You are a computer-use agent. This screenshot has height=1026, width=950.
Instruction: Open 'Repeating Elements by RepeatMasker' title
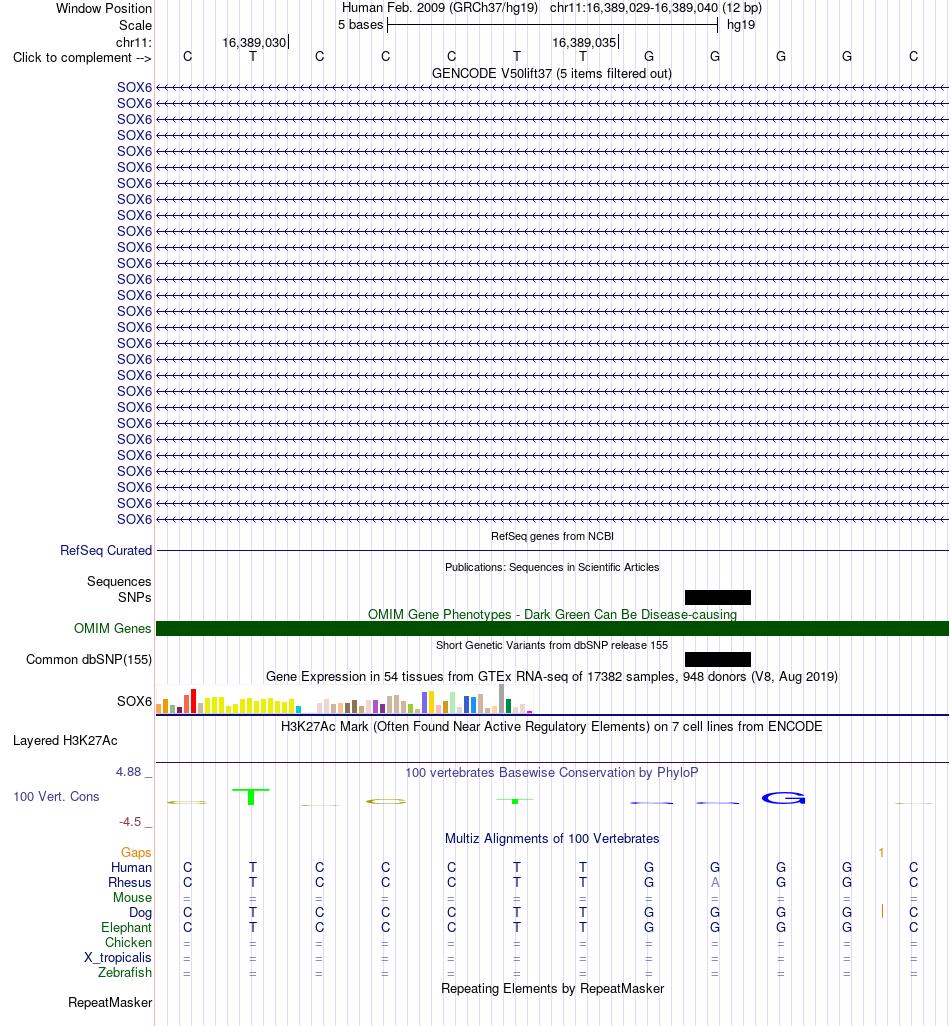pyautogui.click(x=552, y=988)
